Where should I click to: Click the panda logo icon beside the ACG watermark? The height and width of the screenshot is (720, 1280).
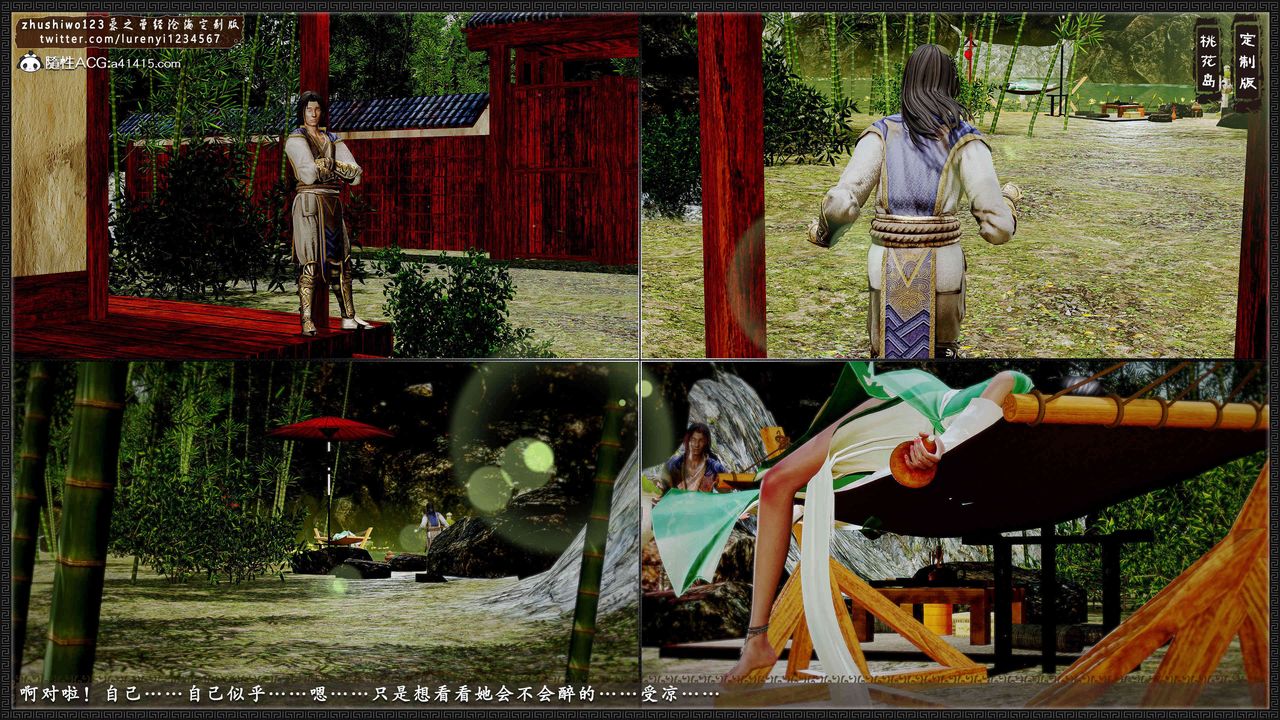point(30,63)
